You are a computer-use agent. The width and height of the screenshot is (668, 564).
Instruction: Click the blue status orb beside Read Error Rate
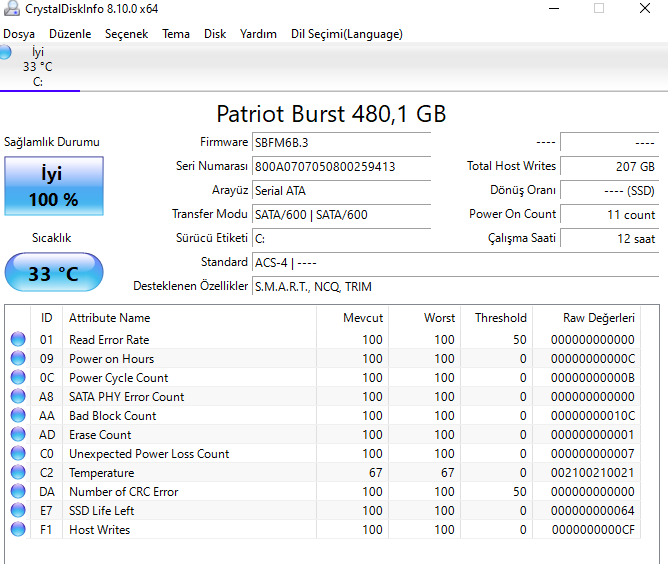click(18, 340)
